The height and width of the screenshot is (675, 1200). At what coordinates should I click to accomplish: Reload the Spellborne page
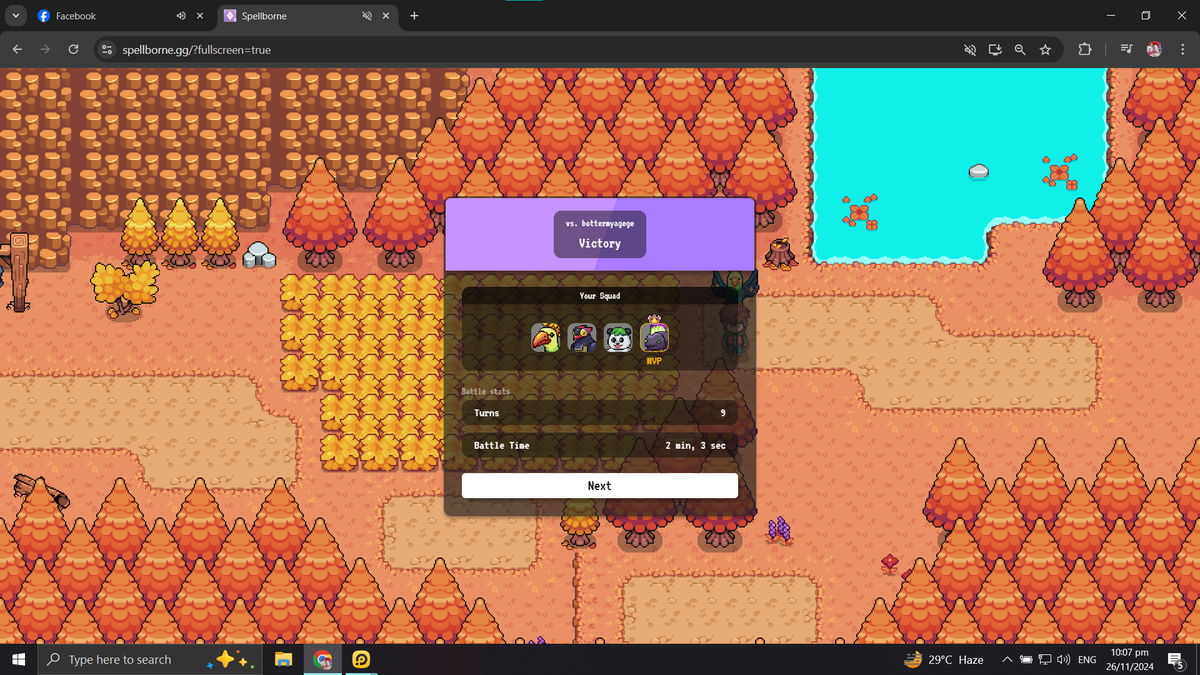click(x=73, y=49)
